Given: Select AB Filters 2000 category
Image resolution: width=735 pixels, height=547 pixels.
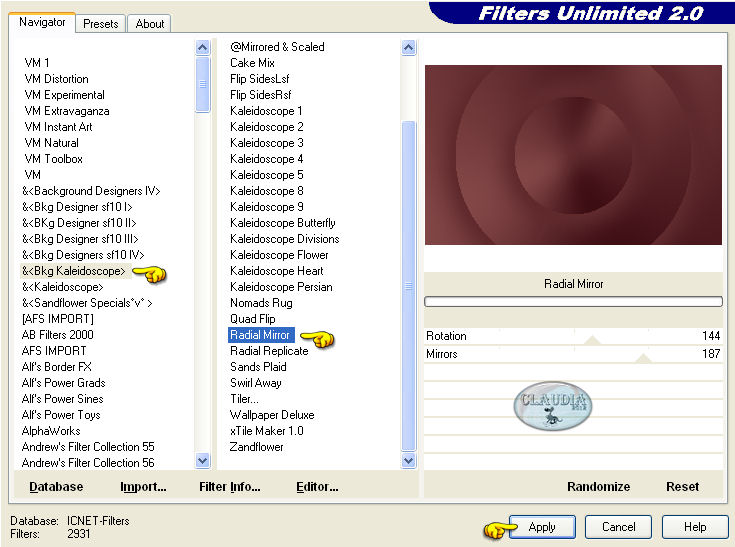Looking at the screenshot, I should click(58, 335).
